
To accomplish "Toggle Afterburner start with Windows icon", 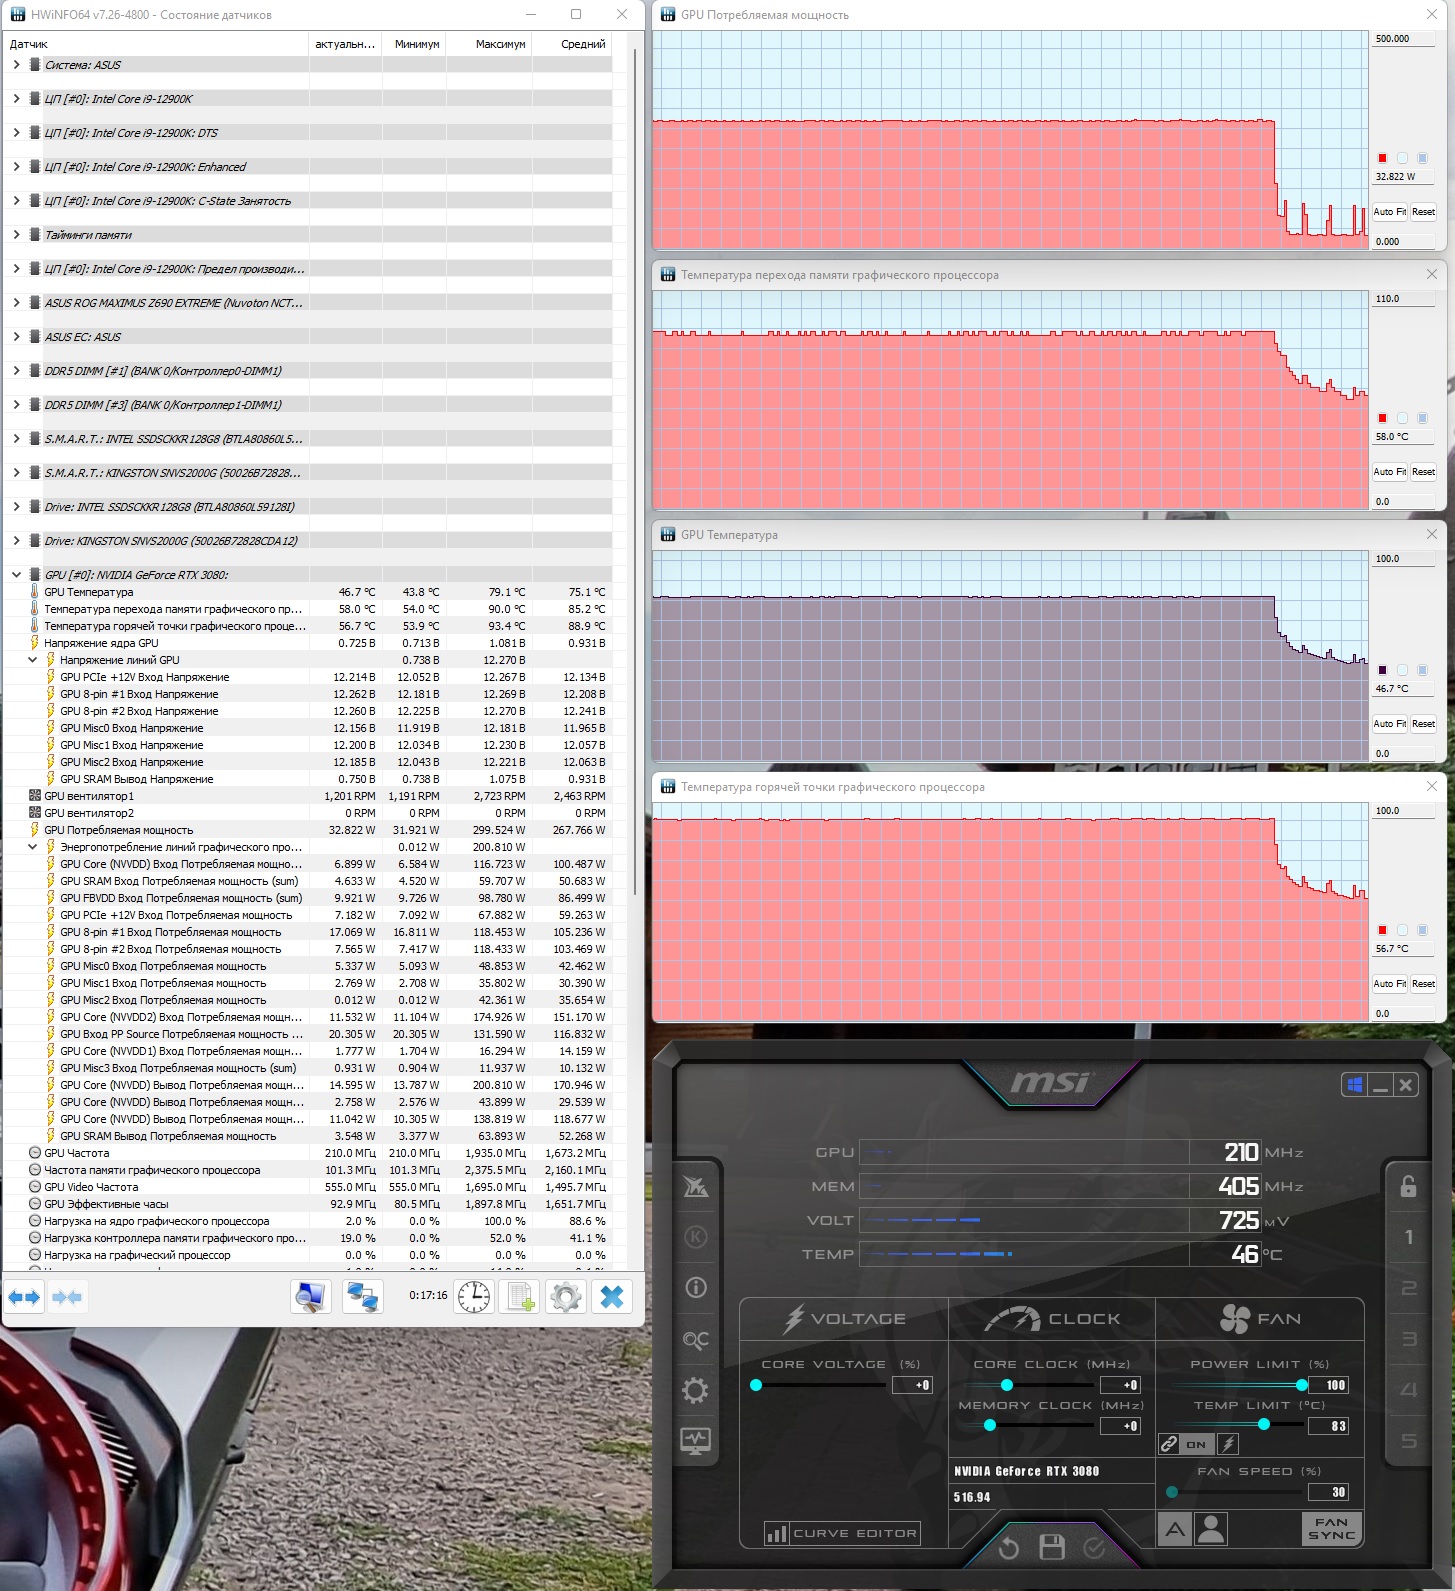I will click(x=1355, y=1085).
